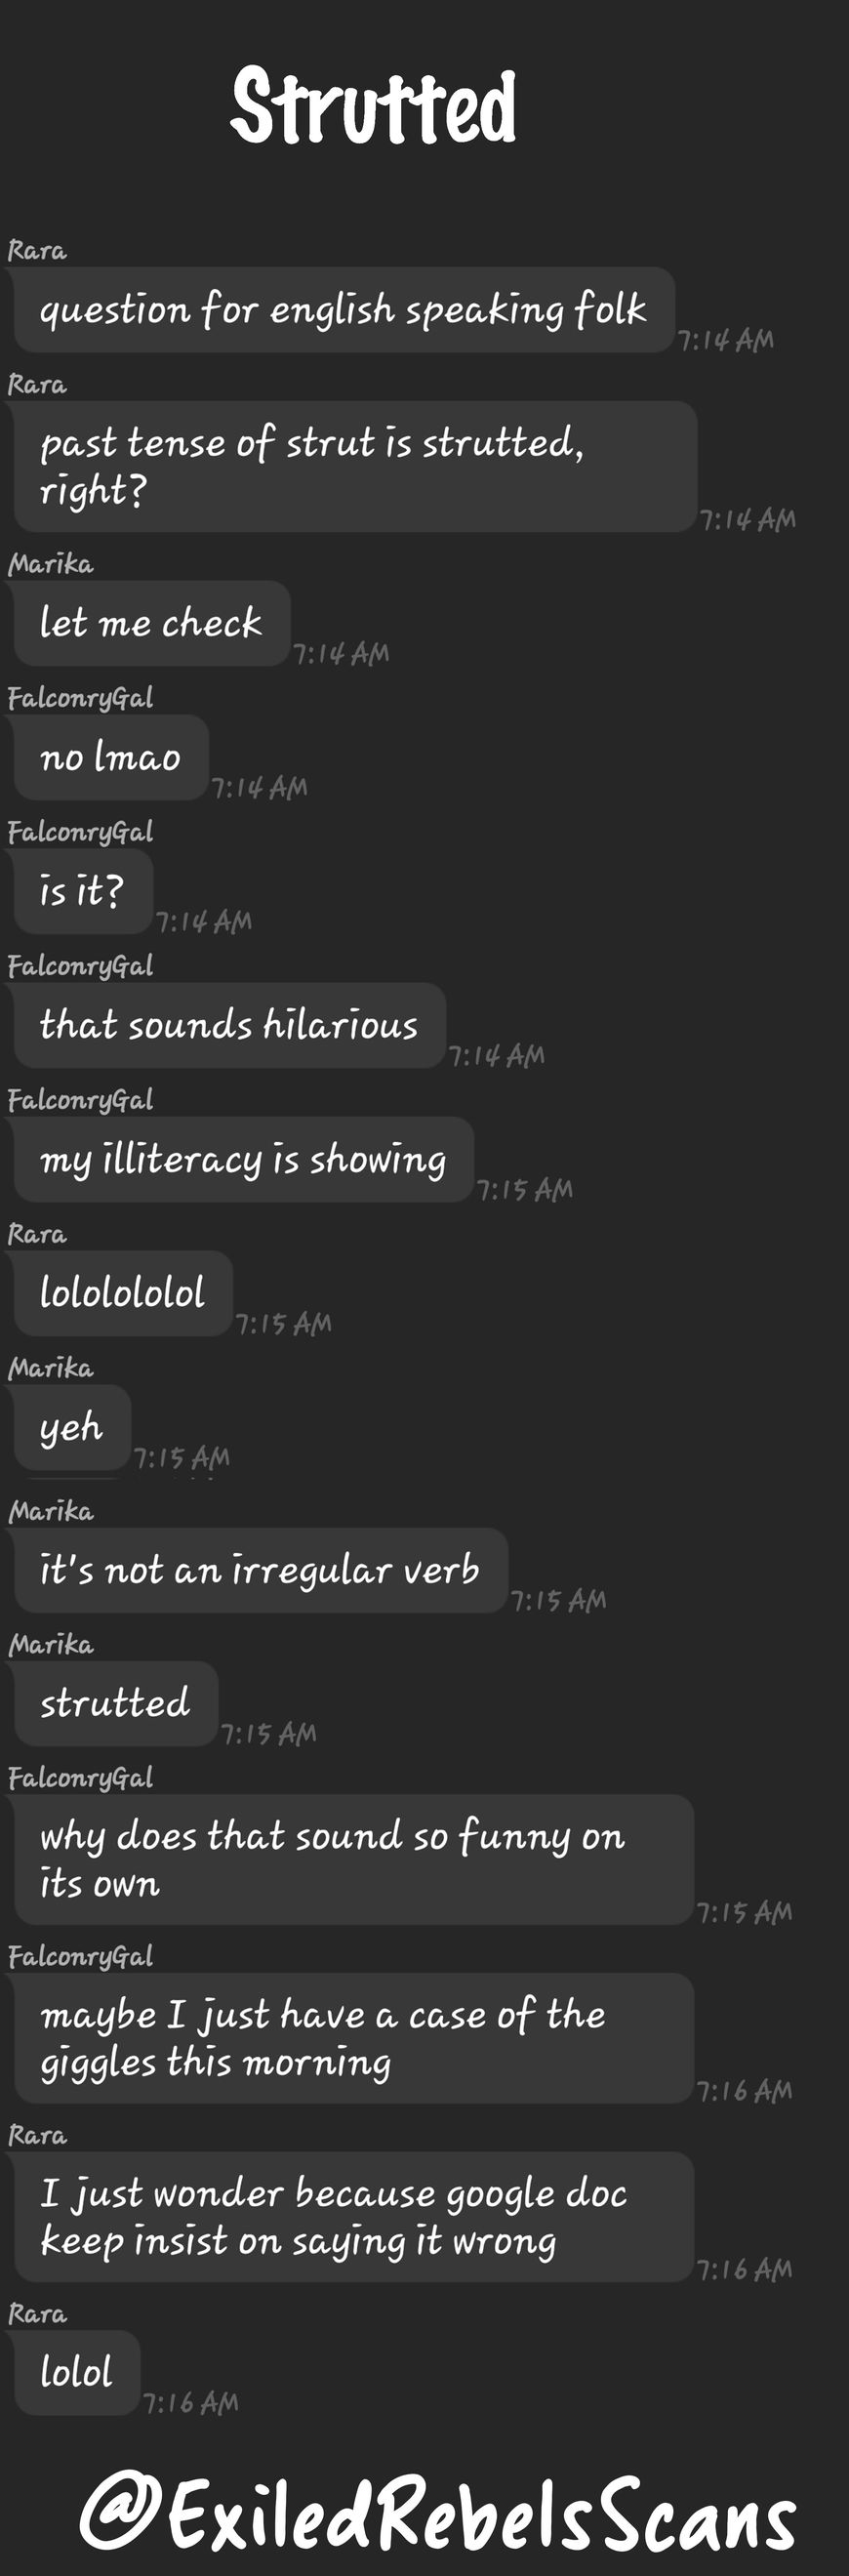Click FalconryGal's "no lmao" message
849x2576 pixels.
111,757
